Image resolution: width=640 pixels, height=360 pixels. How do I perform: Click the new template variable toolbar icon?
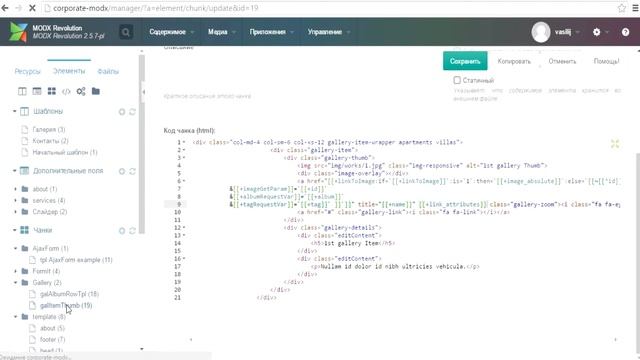[37, 91]
